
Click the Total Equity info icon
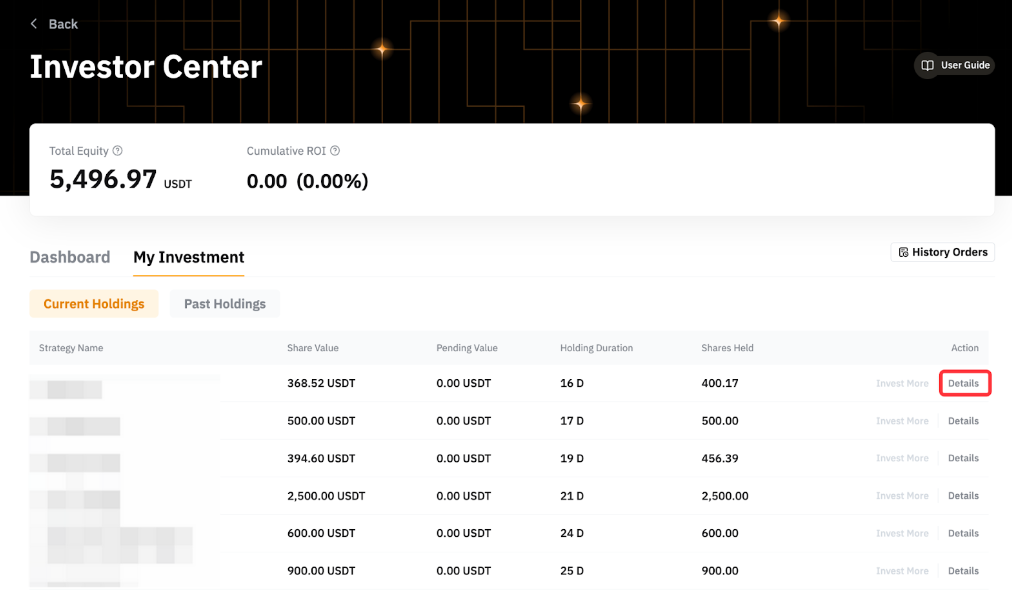point(118,151)
